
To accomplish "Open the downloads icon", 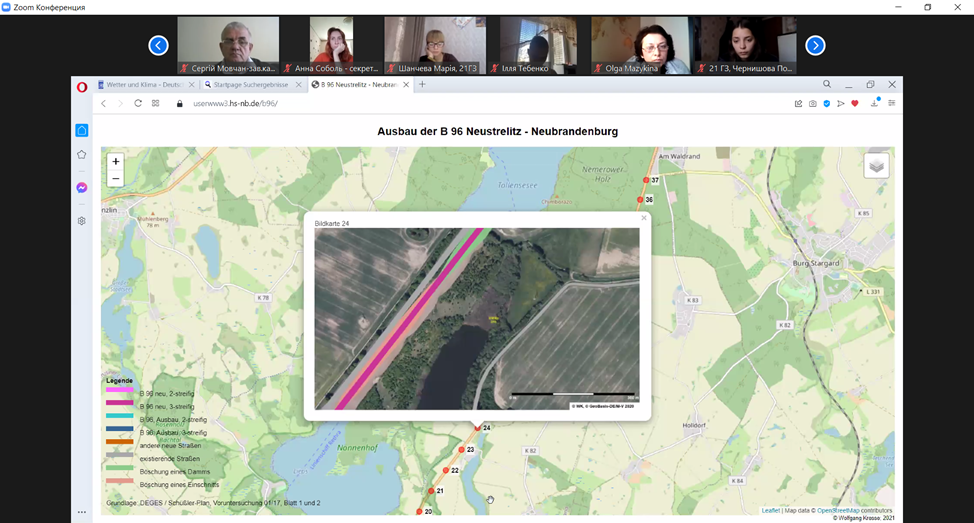I will [x=875, y=102].
